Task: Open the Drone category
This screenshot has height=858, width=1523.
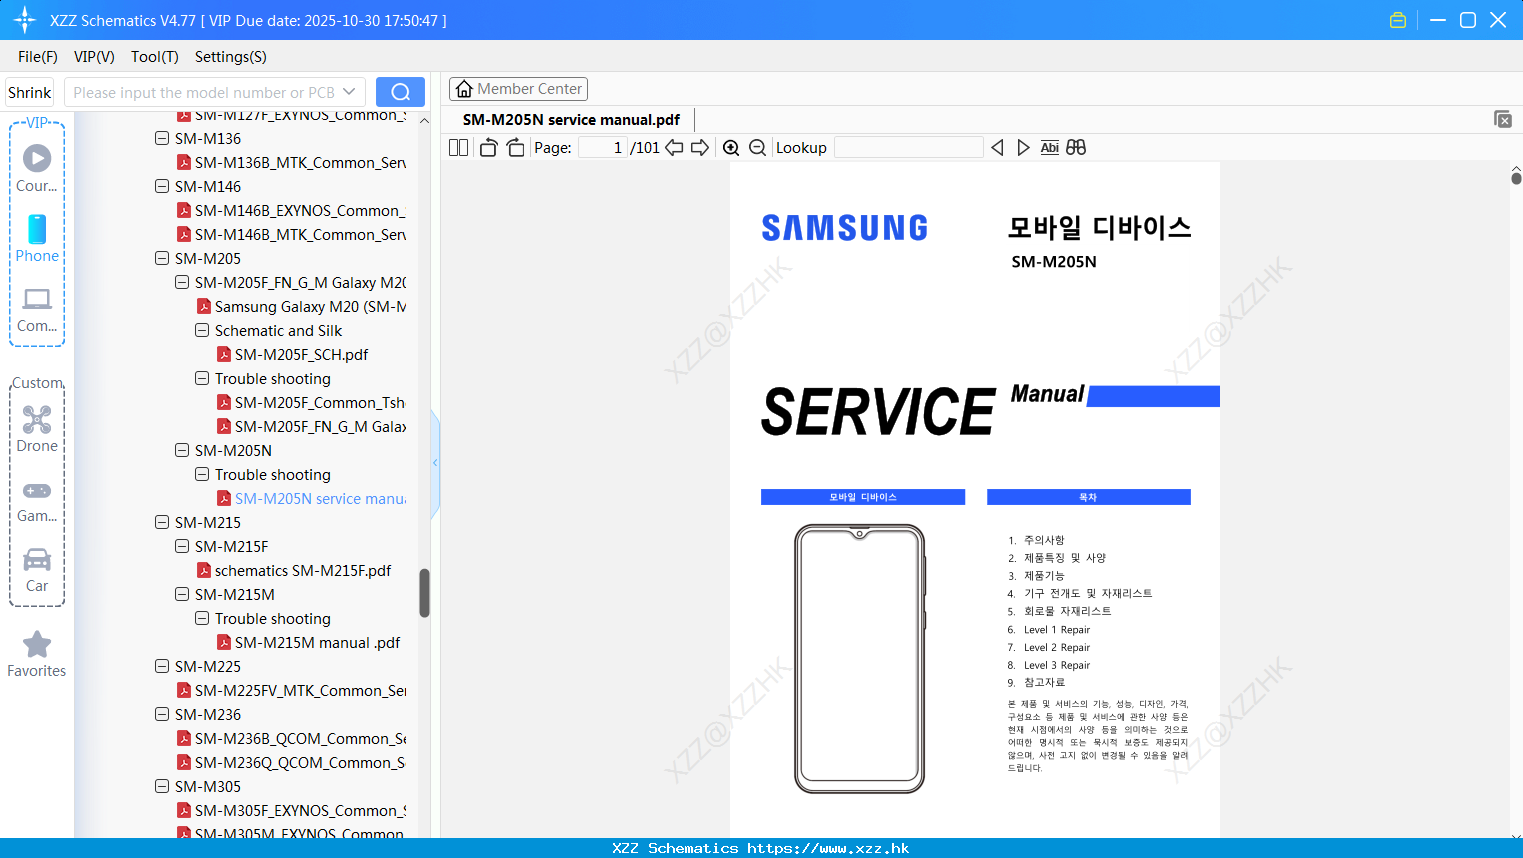Action: 37,429
